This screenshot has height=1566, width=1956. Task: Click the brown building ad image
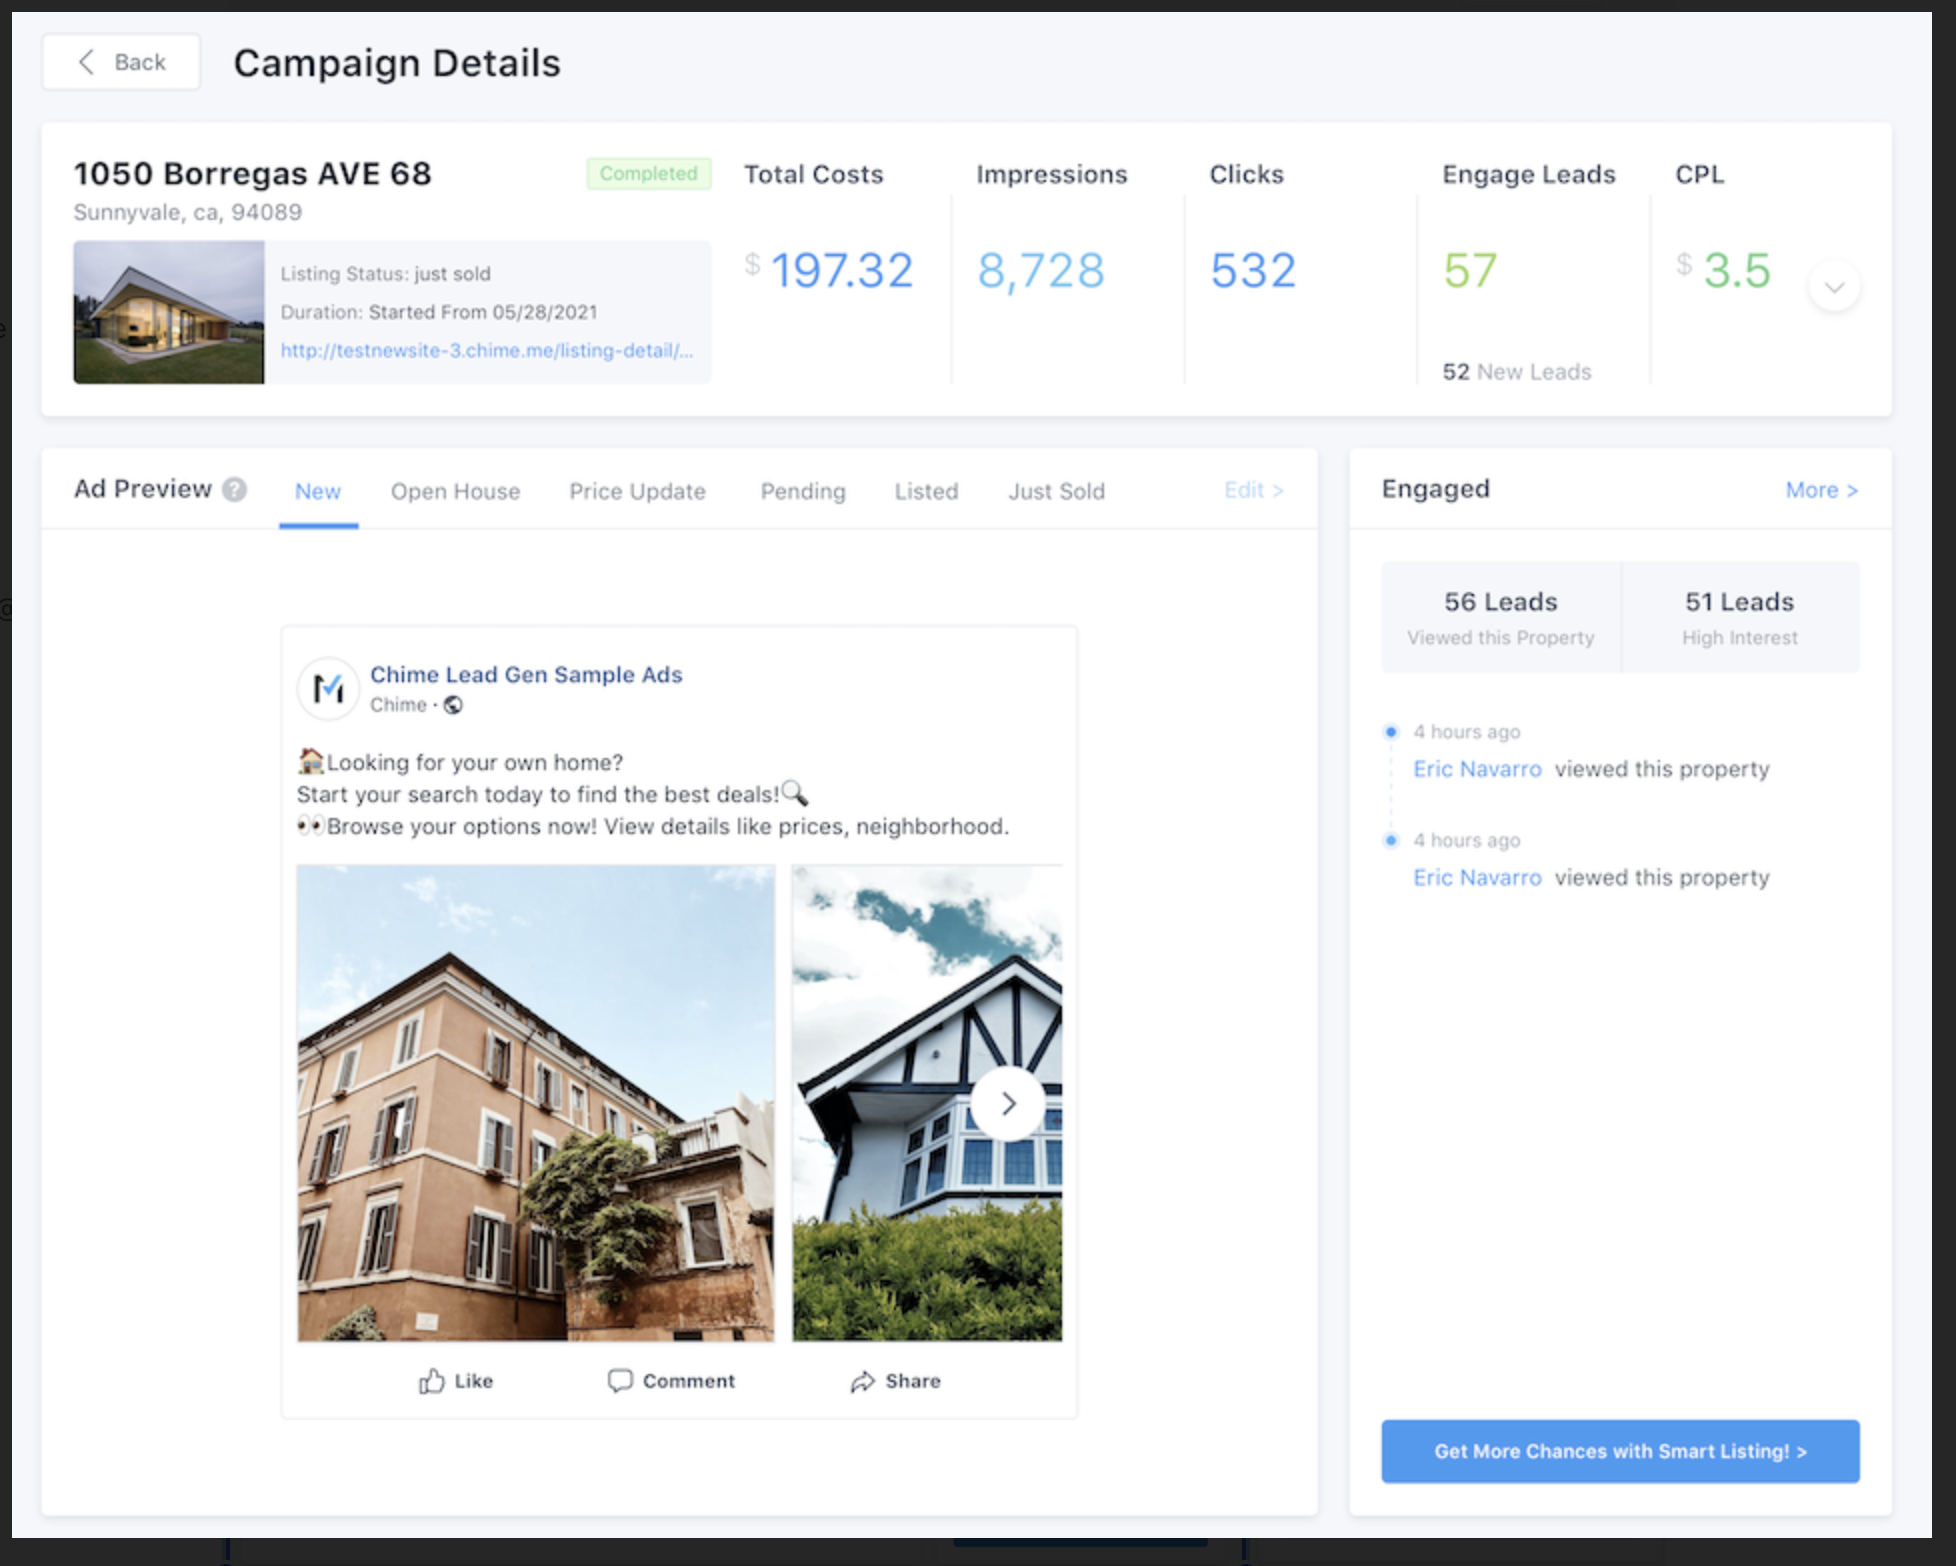point(536,1103)
